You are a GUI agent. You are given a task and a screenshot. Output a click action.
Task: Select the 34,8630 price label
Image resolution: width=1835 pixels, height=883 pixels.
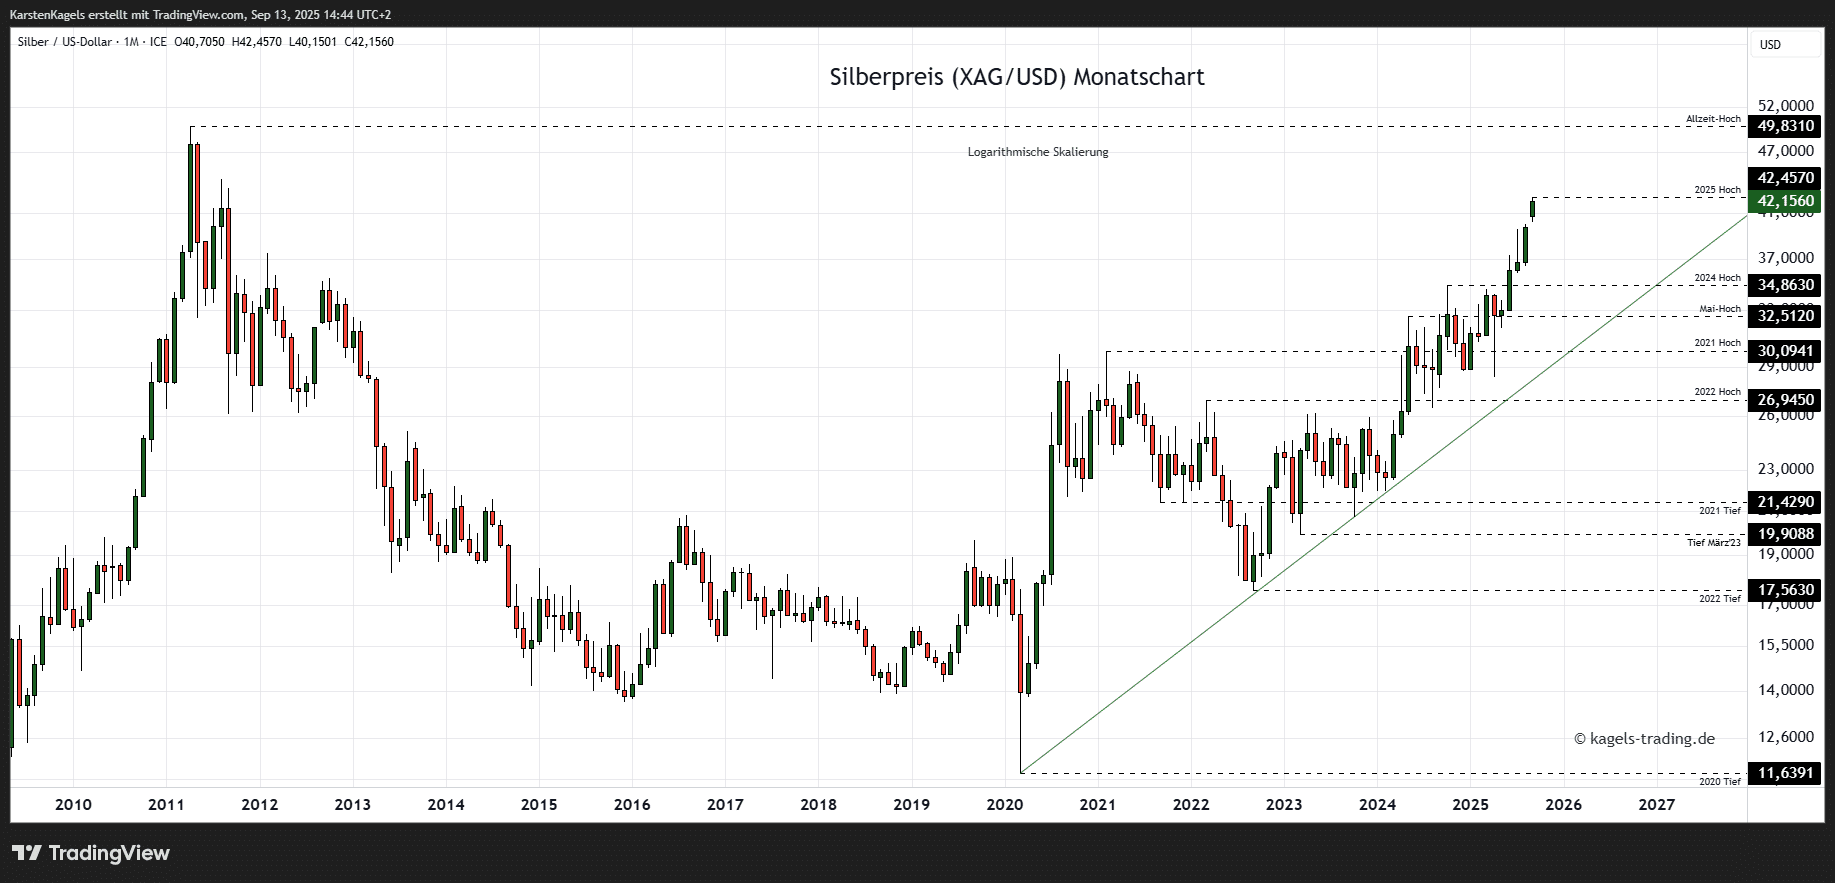[x=1785, y=285]
